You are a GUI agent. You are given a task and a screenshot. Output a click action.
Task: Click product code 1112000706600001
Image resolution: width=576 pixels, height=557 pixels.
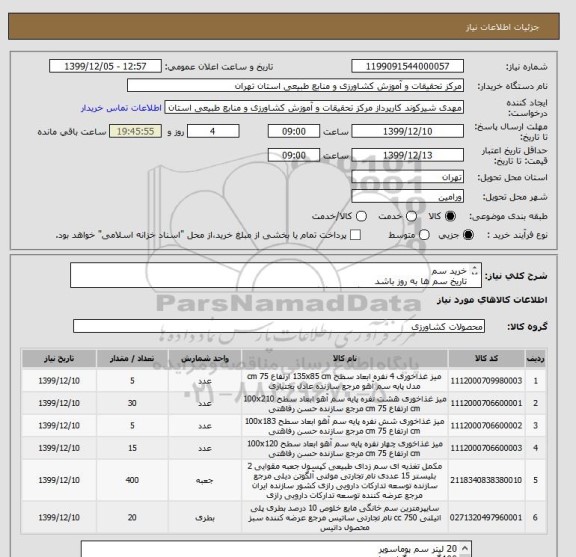pos(486,403)
